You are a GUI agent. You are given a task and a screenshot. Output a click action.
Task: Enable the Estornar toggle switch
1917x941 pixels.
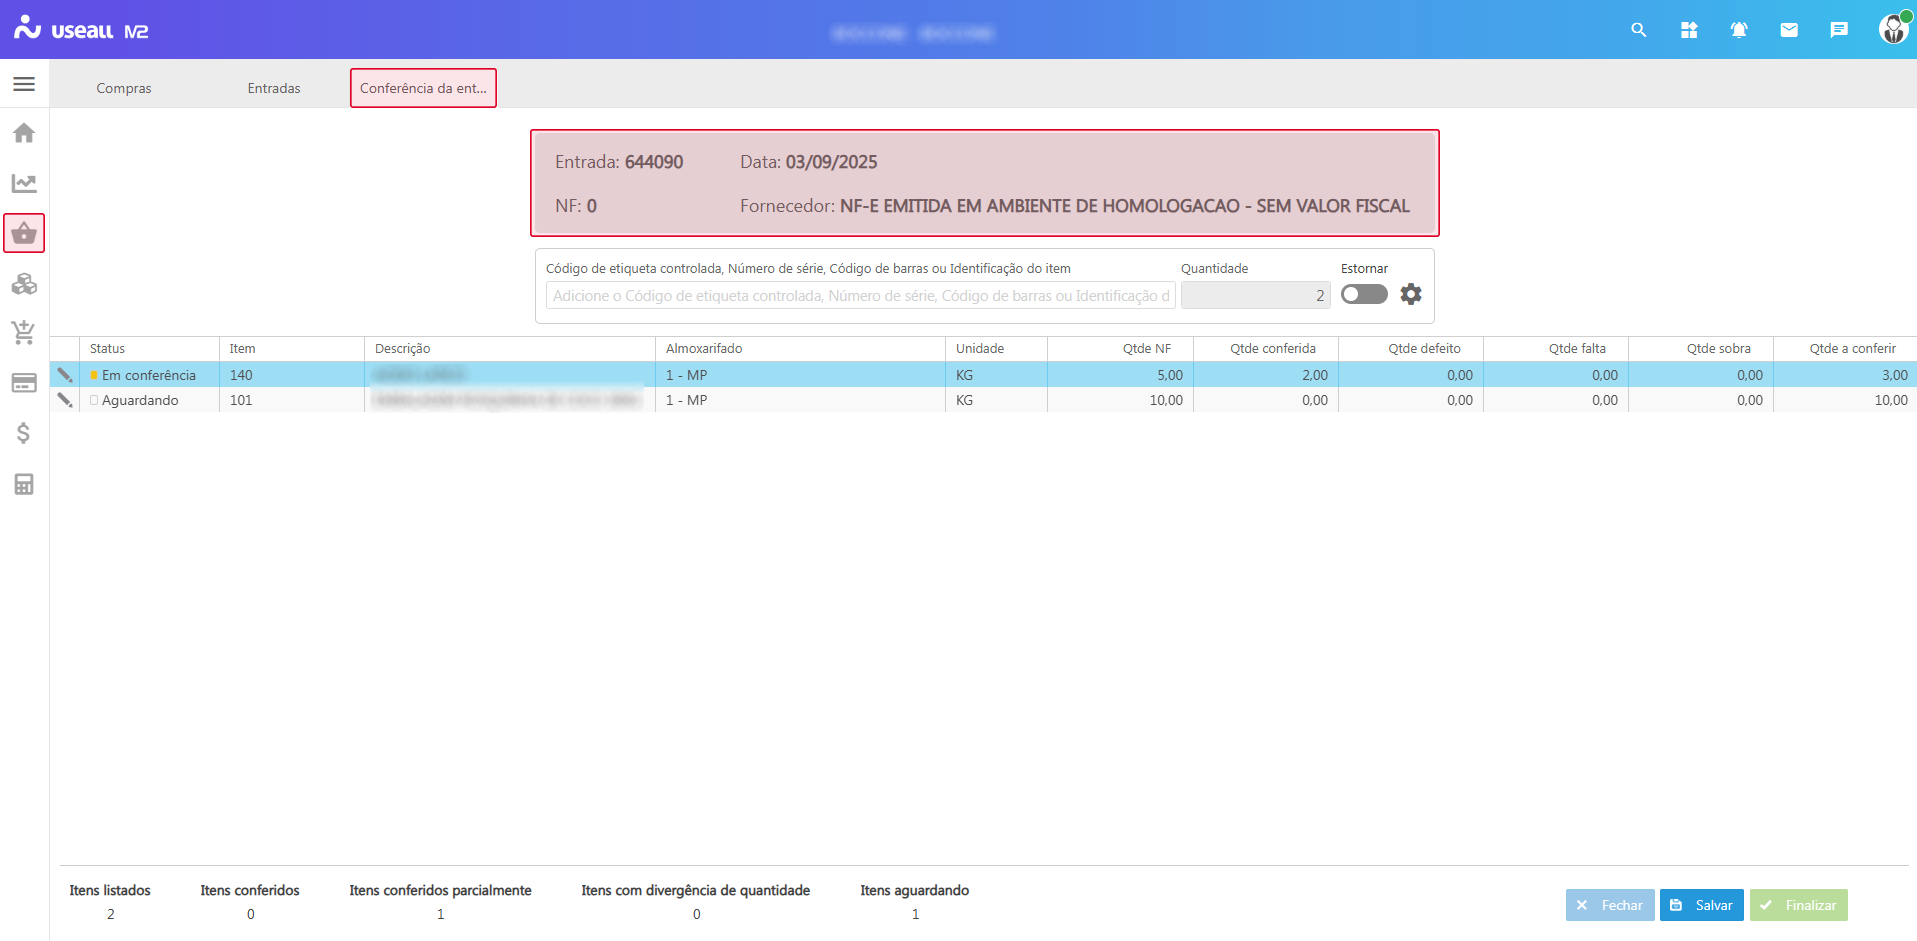(1364, 294)
